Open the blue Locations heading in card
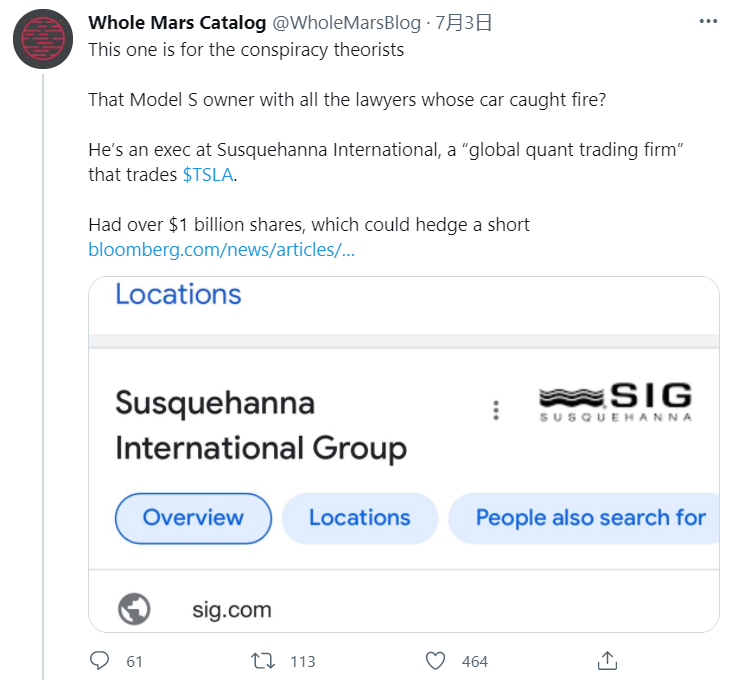 tap(178, 295)
